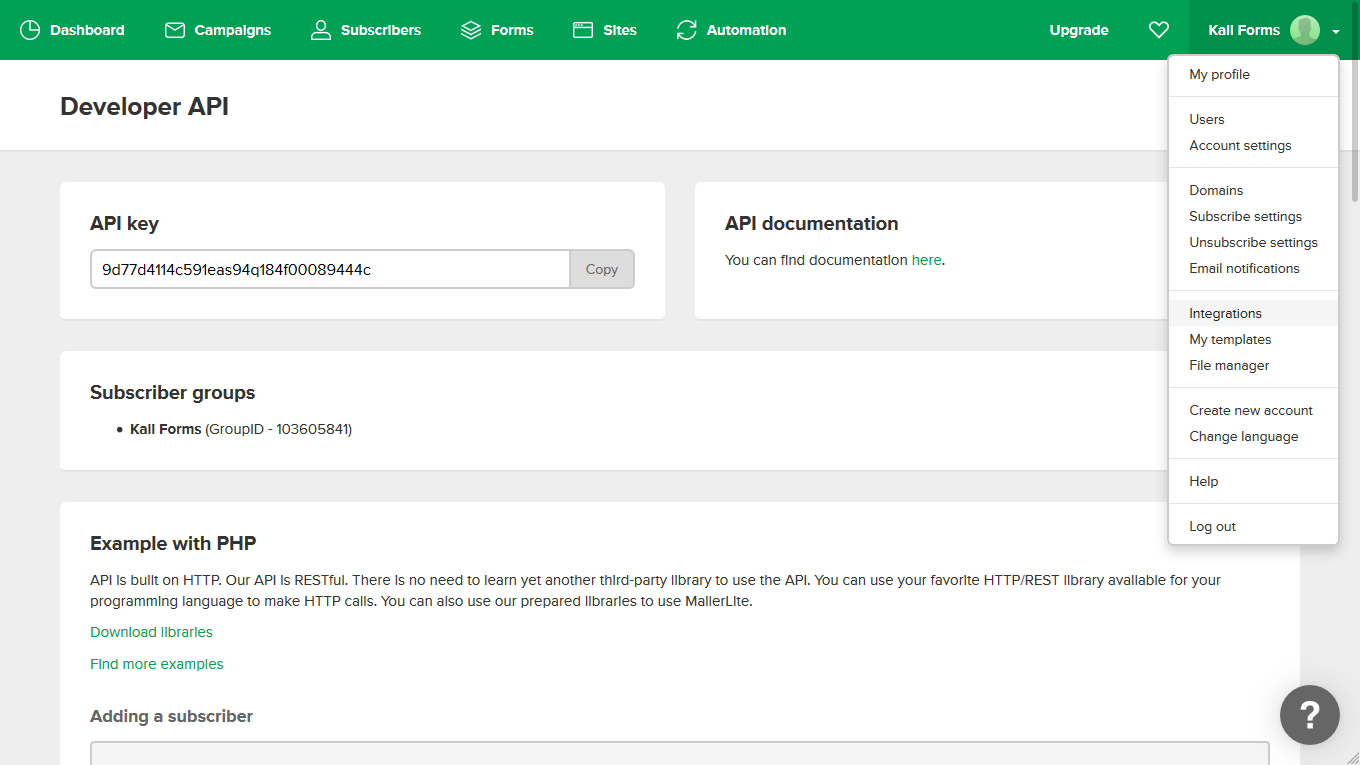1360x765 pixels.
Task: Click the Kali Forms profile avatar
Action: click(x=1305, y=30)
